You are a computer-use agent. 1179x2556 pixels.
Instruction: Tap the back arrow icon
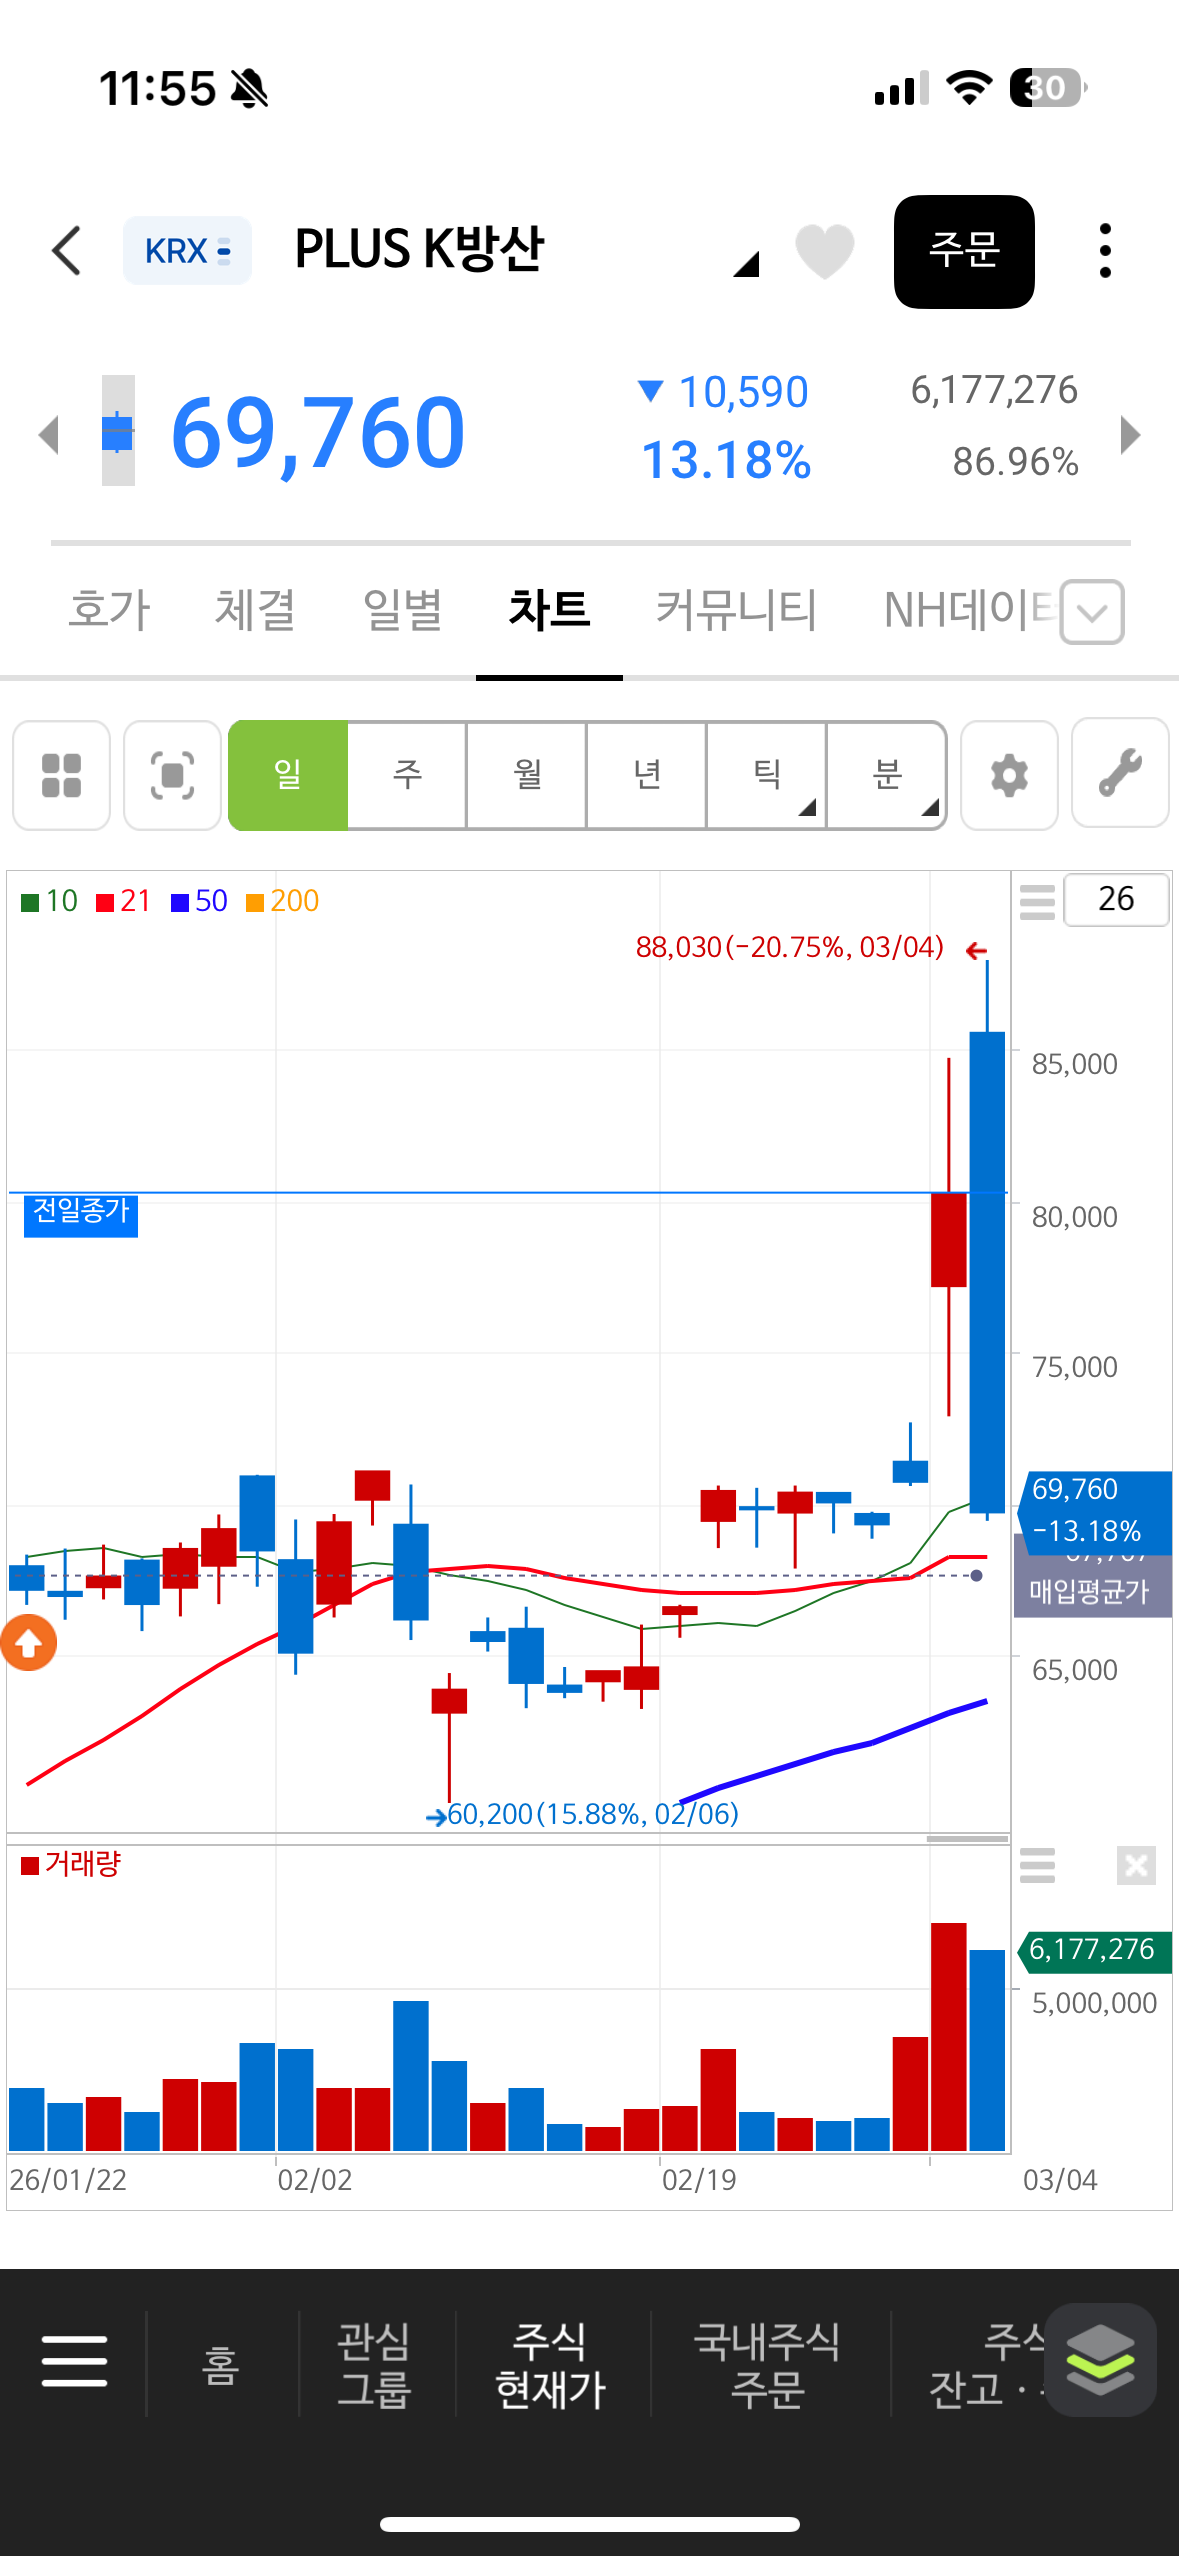pos(66,250)
